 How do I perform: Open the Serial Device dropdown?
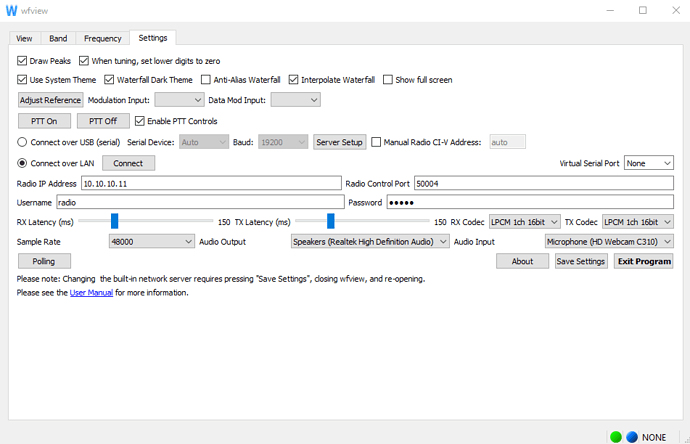204,142
